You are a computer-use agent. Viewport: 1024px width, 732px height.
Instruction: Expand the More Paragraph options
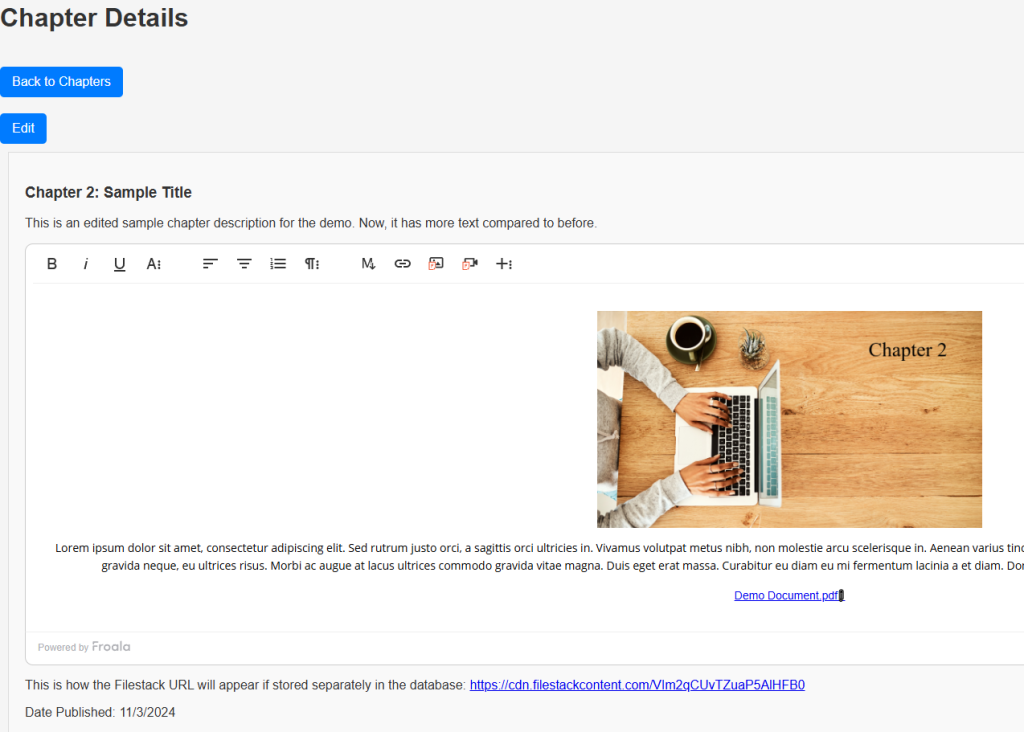click(312, 264)
